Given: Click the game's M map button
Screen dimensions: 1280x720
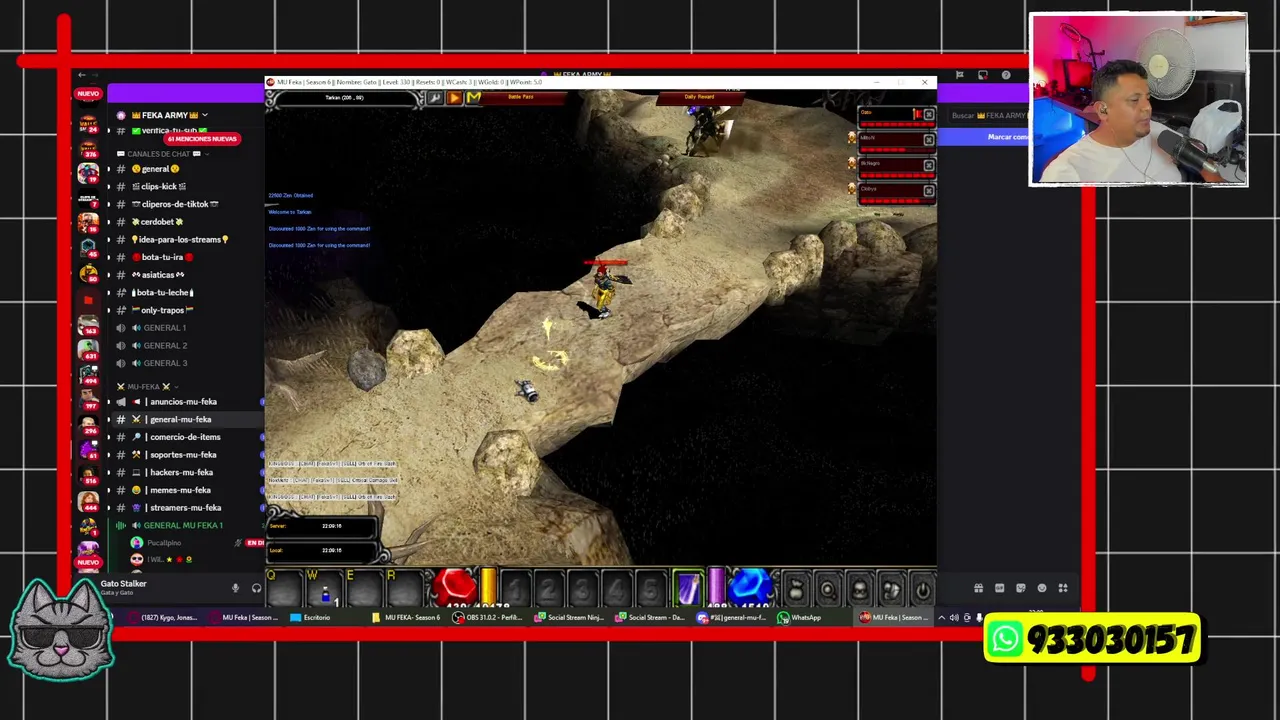Looking at the screenshot, I should [x=473, y=98].
